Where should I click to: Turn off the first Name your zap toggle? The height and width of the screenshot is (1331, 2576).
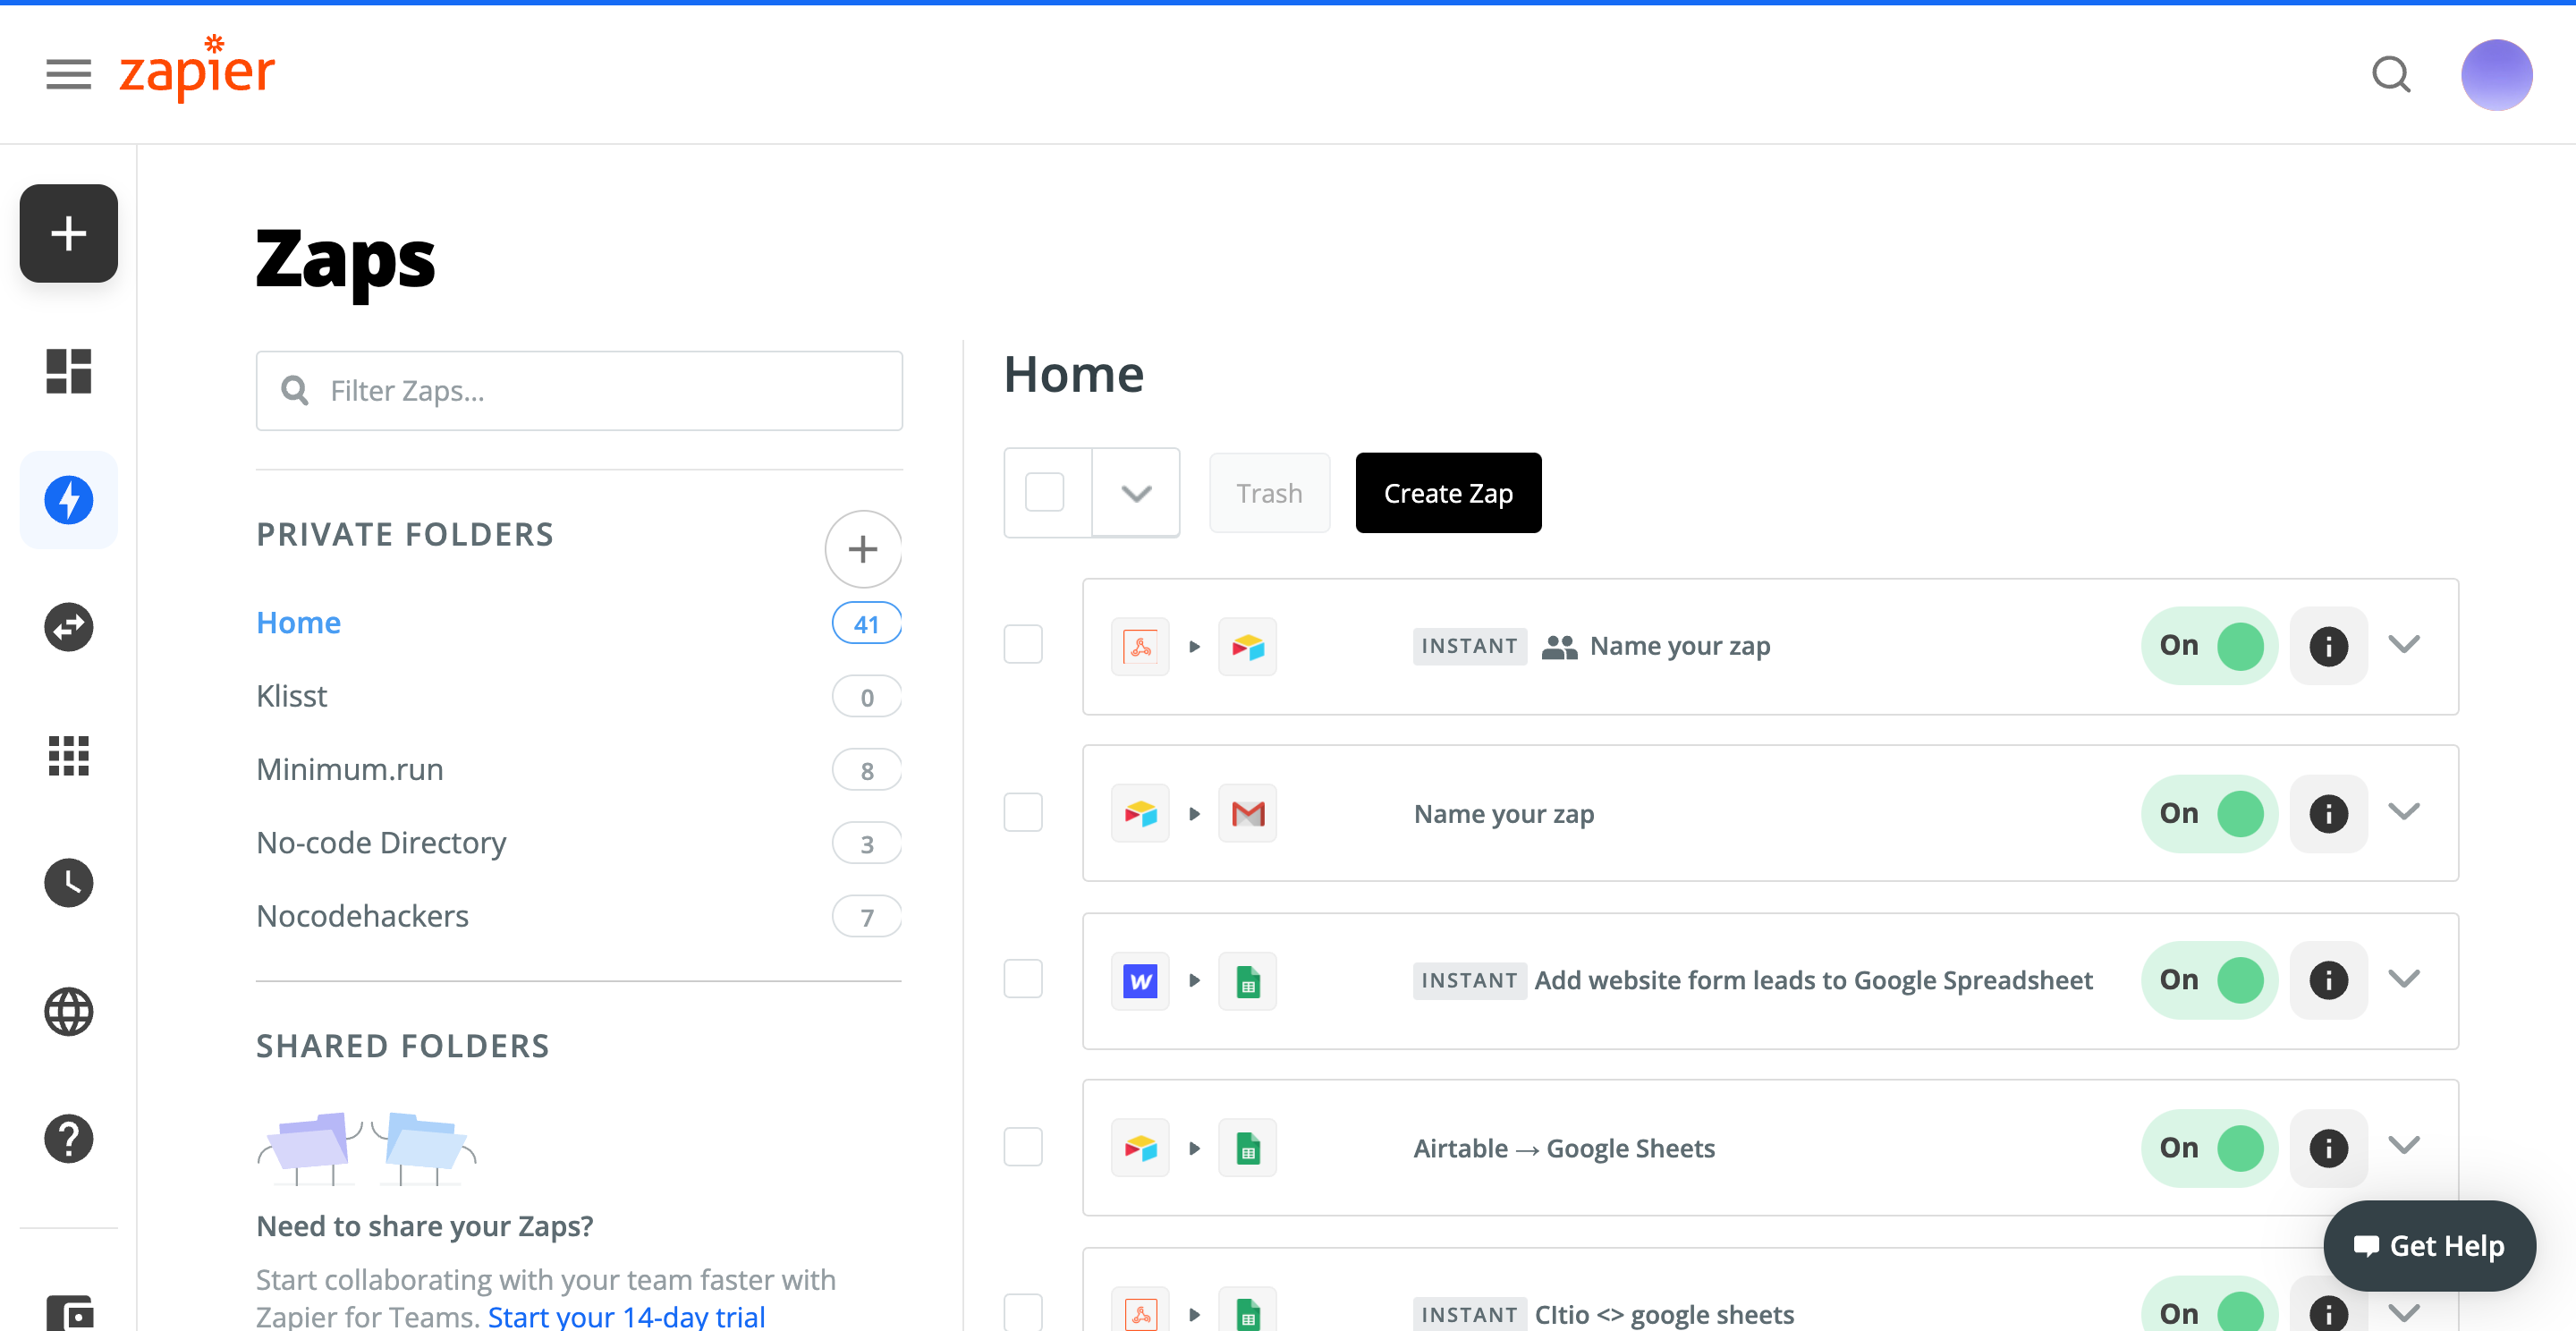2209,646
